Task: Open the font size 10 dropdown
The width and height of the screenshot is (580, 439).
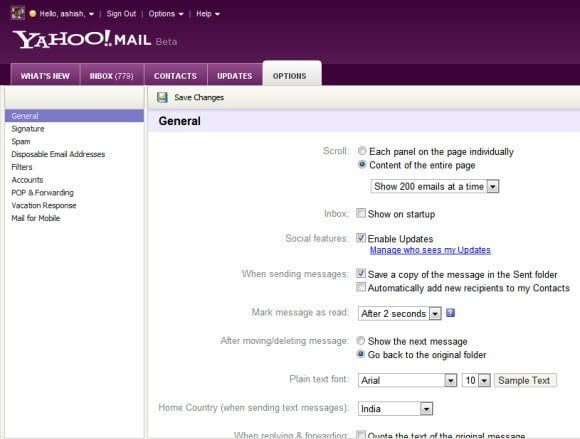Action: coord(476,380)
